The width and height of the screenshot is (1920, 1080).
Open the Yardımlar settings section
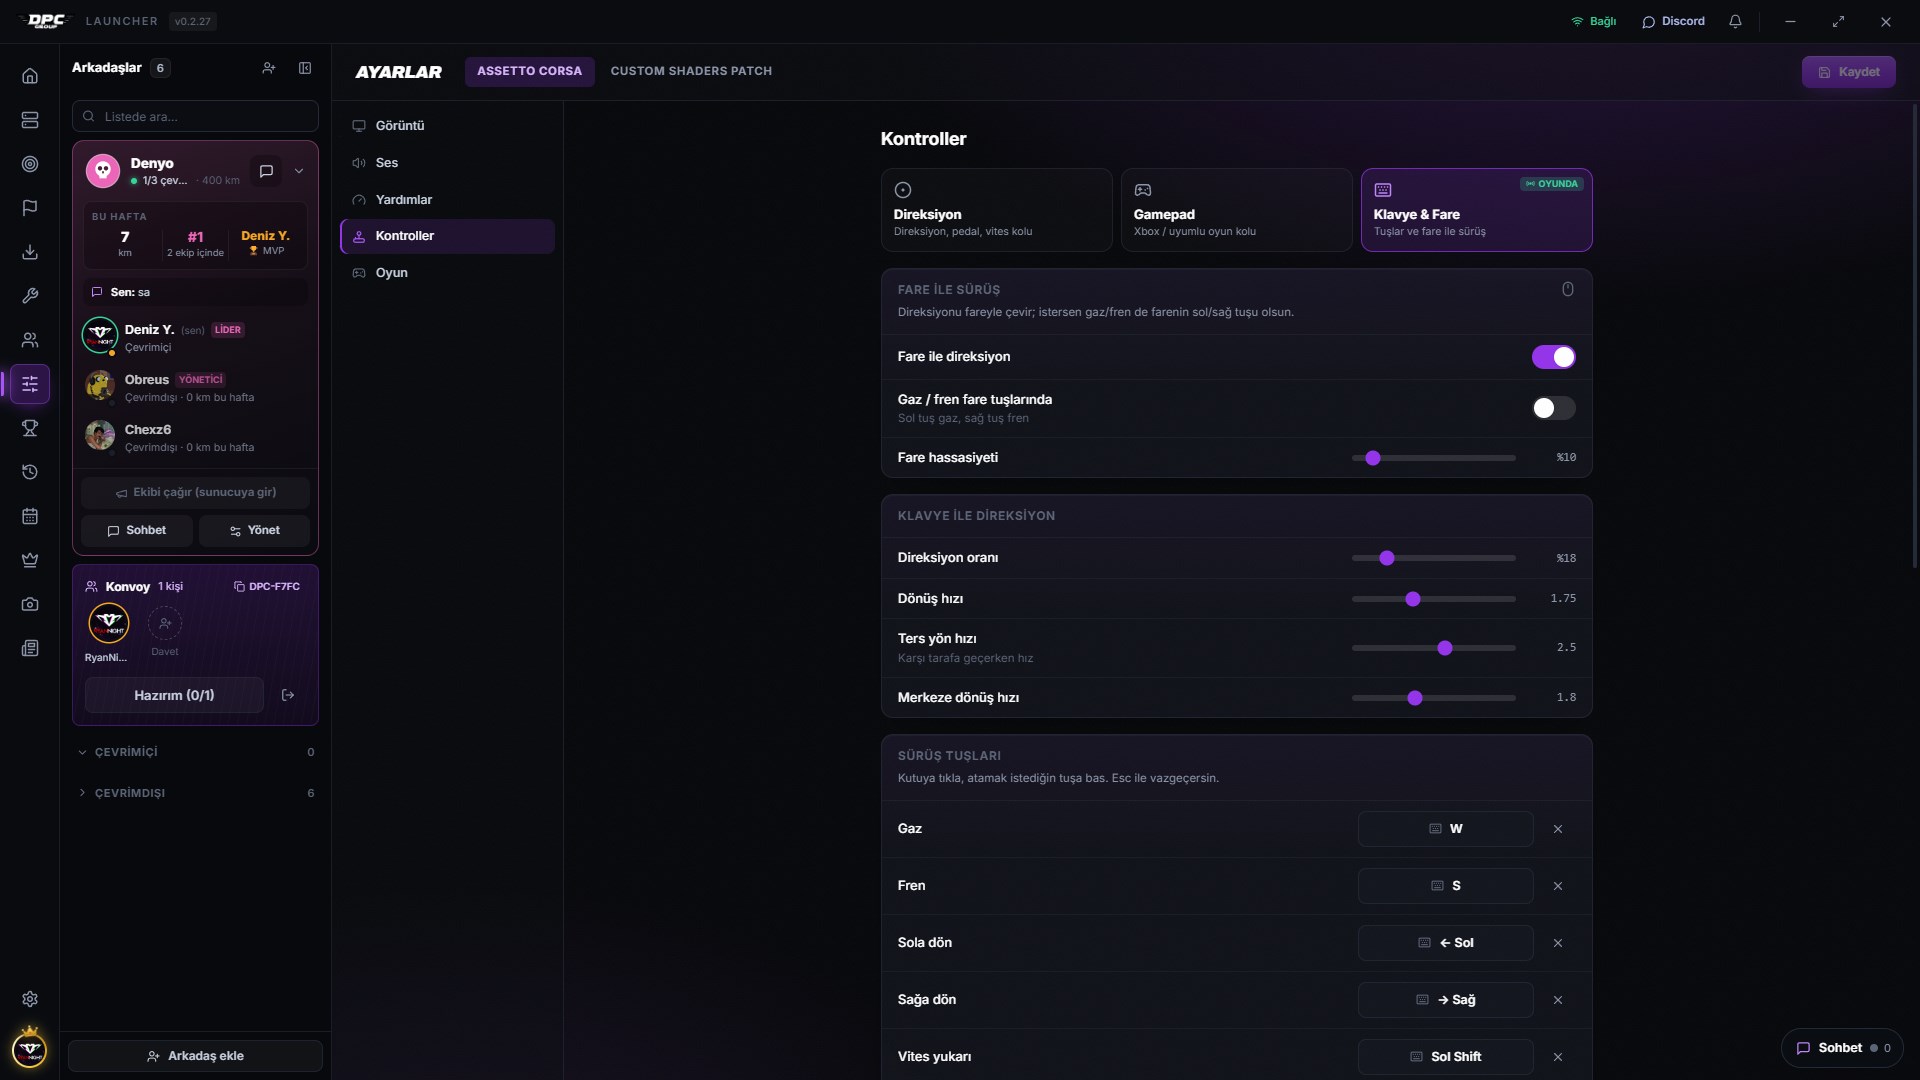pyautogui.click(x=447, y=200)
